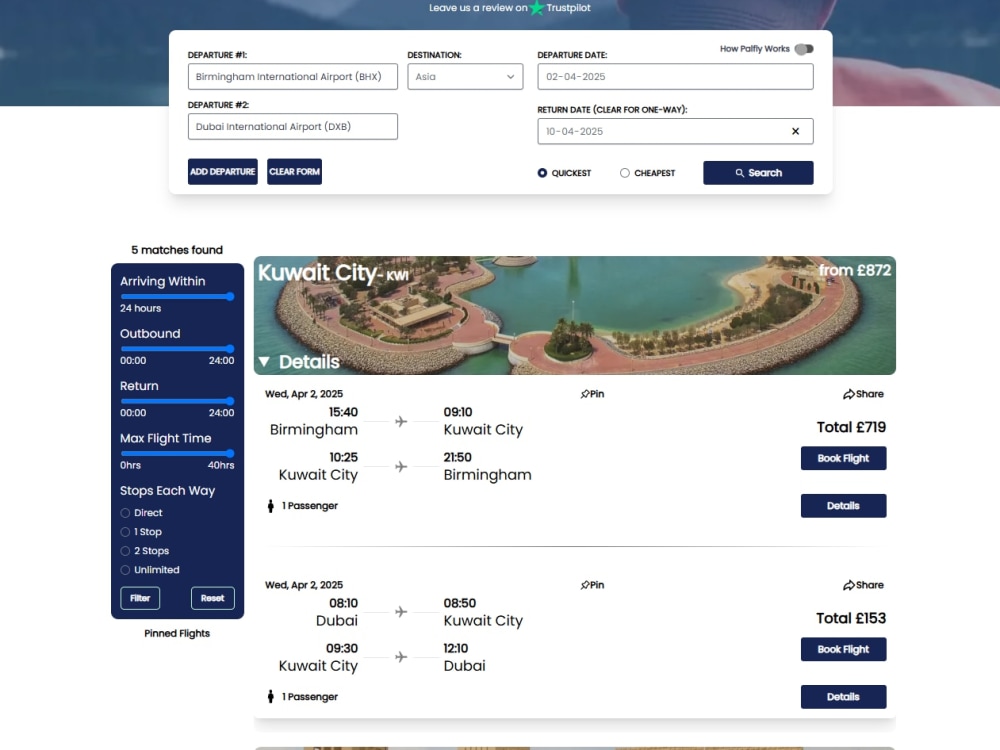Choose Unlimited under Stops Each Way
This screenshot has height=750, width=1000.
click(x=125, y=570)
